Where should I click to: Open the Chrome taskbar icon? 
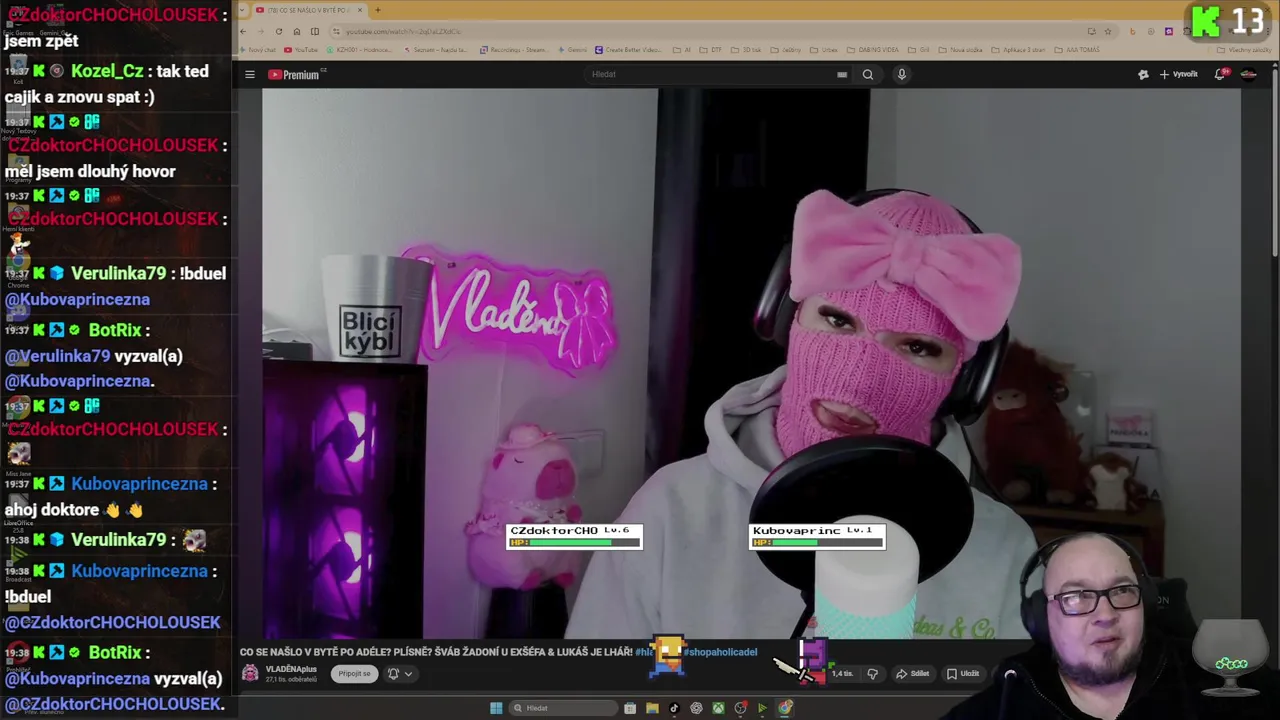786,708
